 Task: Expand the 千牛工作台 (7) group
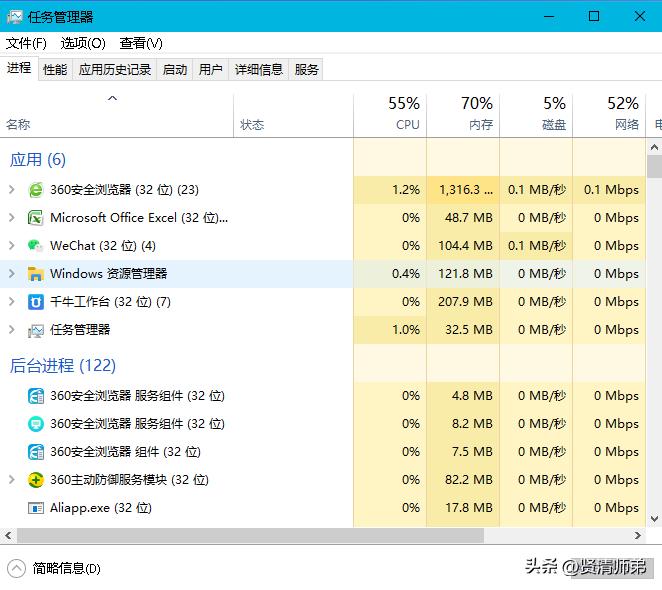[12, 302]
